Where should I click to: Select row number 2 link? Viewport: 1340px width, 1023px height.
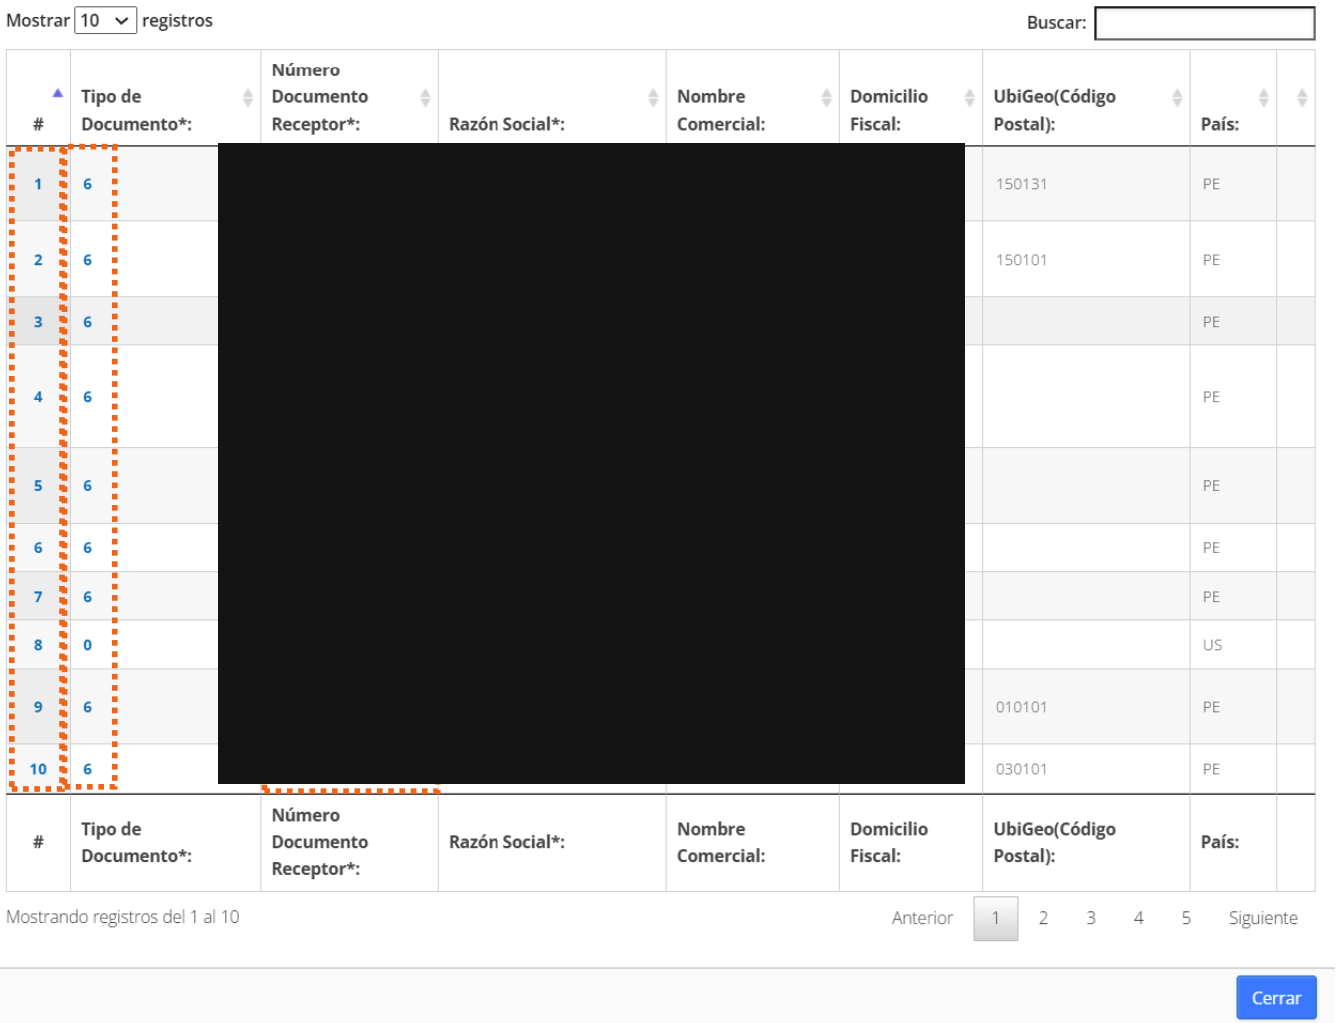coord(38,260)
